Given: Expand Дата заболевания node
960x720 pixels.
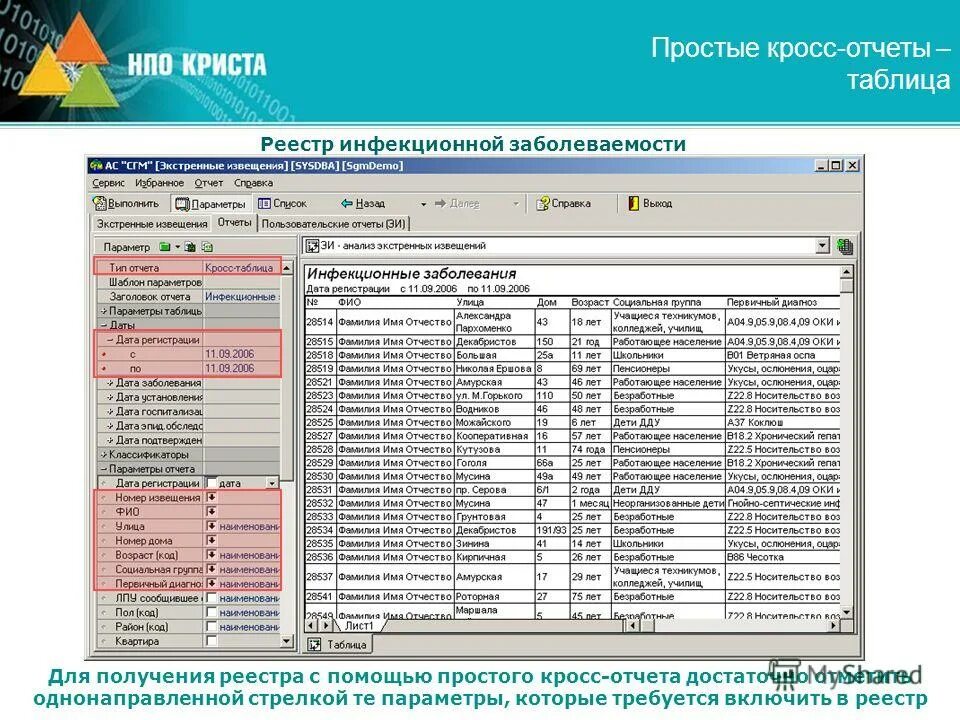Looking at the screenshot, I should pos(110,383).
